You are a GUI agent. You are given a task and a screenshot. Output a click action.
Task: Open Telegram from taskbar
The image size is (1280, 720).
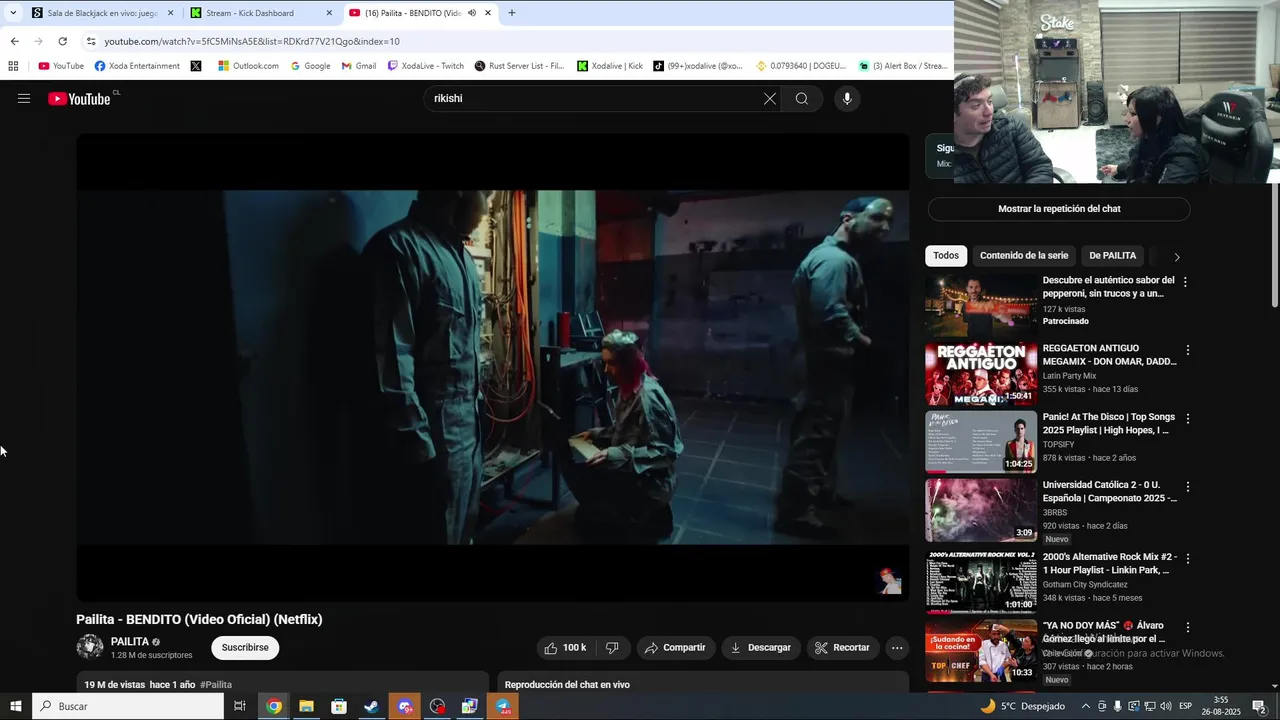pos(503,706)
